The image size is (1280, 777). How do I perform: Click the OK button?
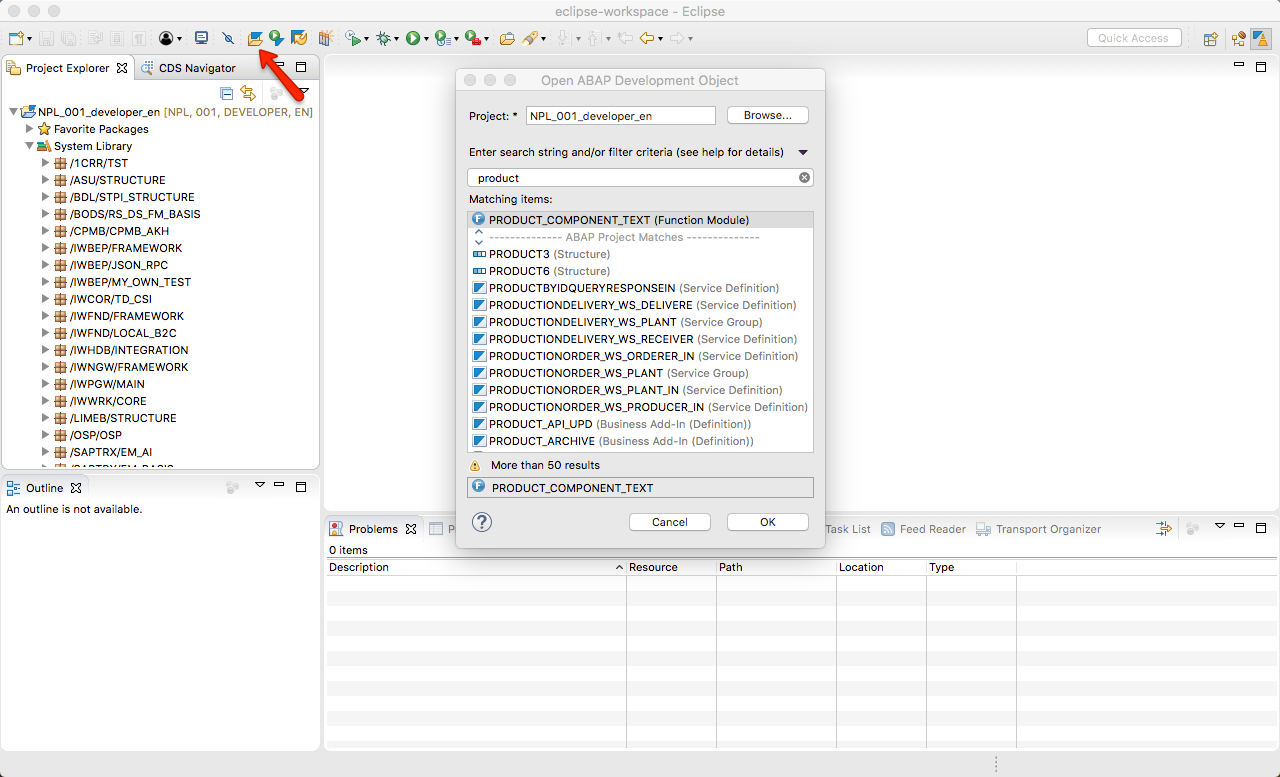coord(768,522)
